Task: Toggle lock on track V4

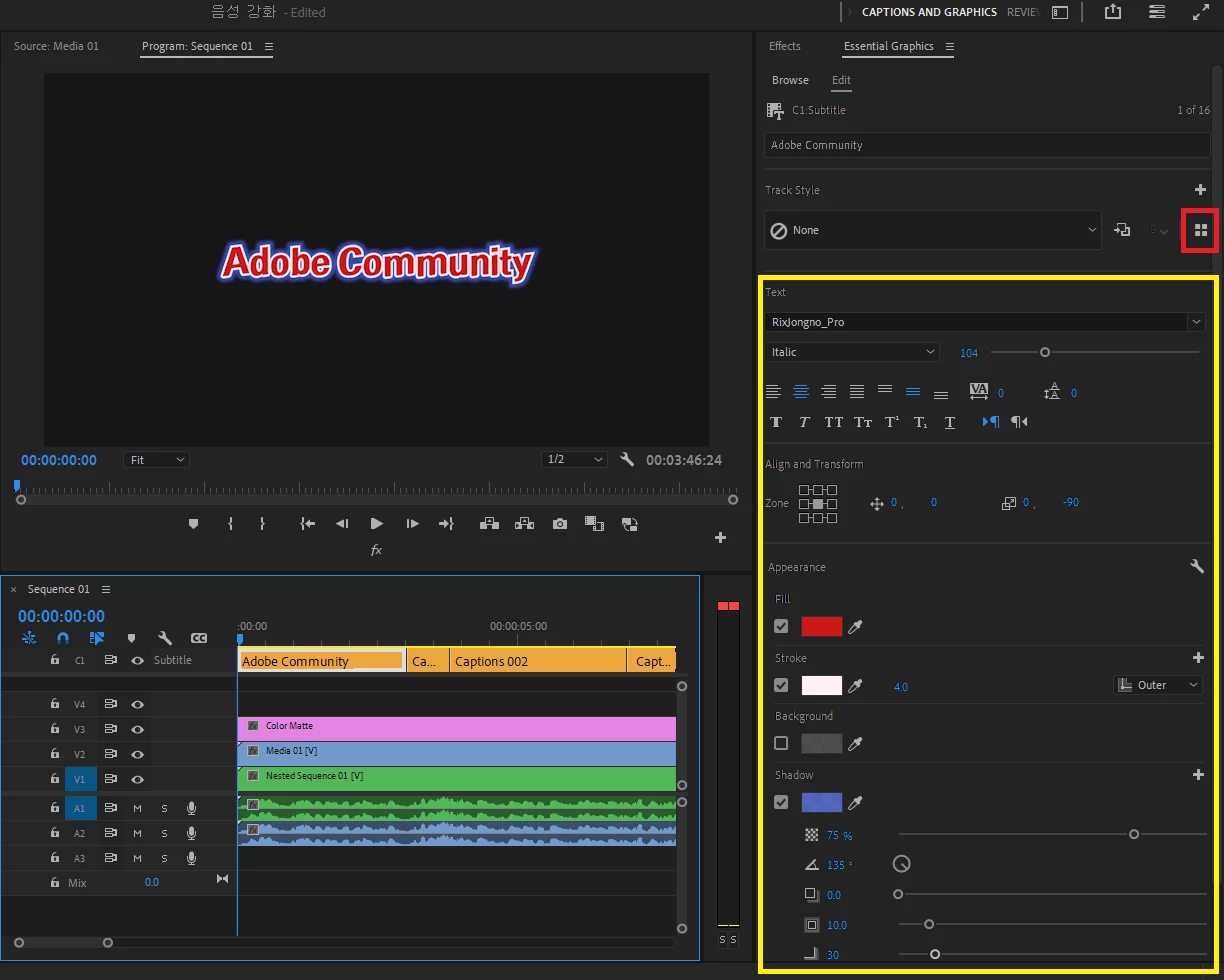Action: pos(55,704)
